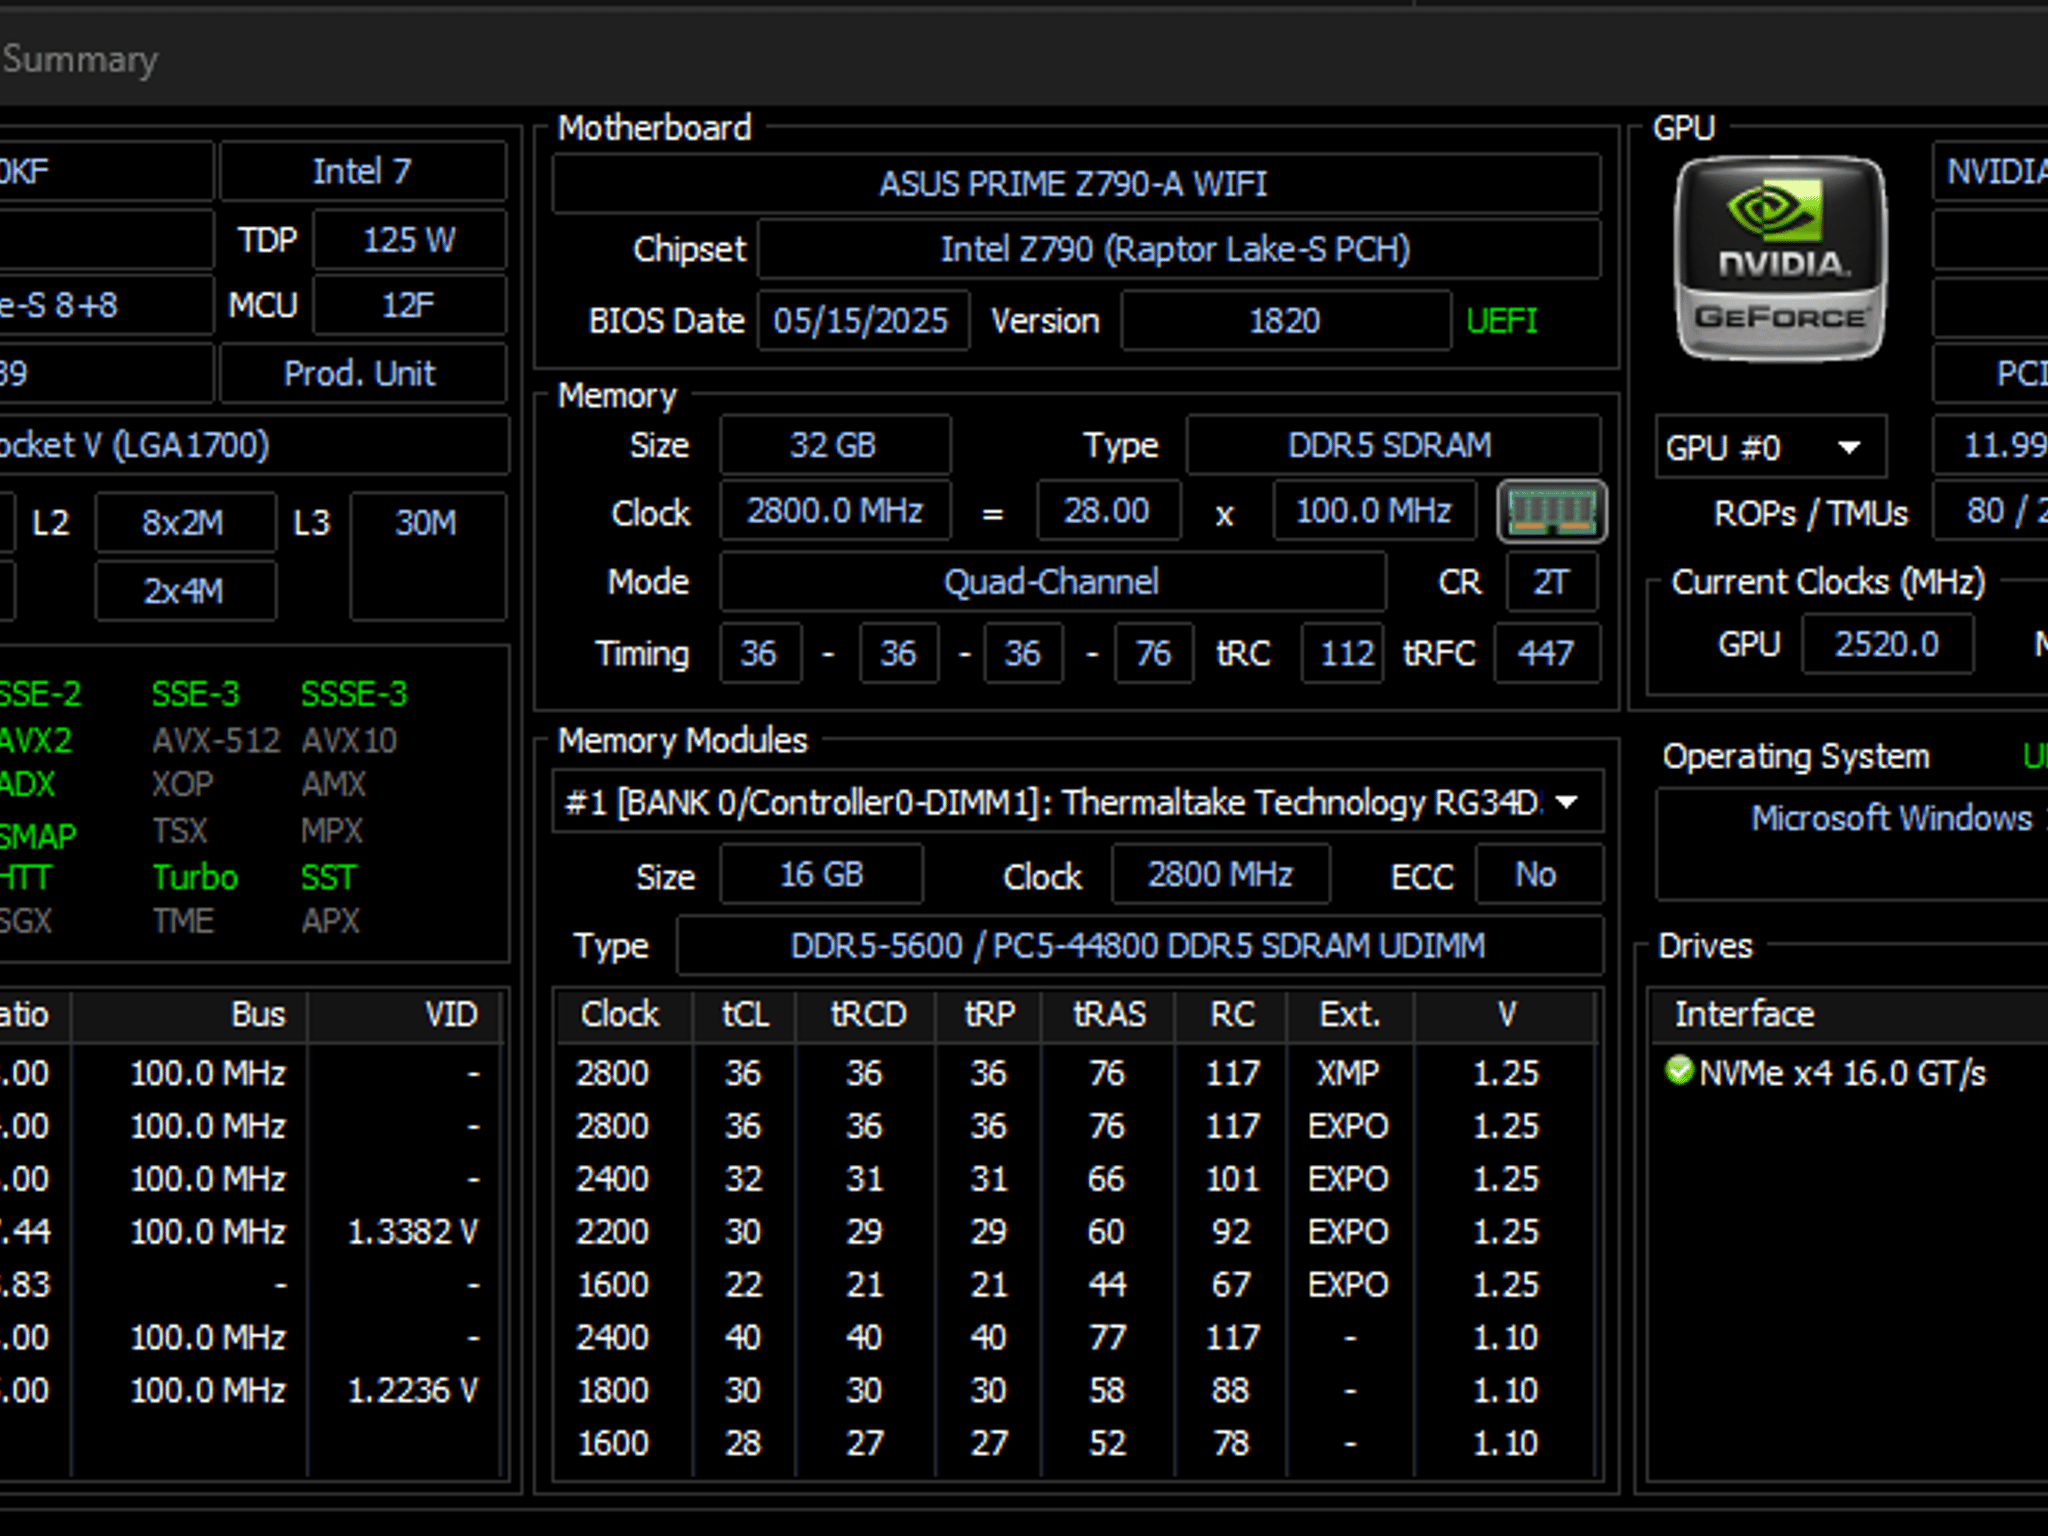The height and width of the screenshot is (1536, 2048).
Task: Click the BIOS Date 05/15/2025 field
Action: tap(862, 321)
